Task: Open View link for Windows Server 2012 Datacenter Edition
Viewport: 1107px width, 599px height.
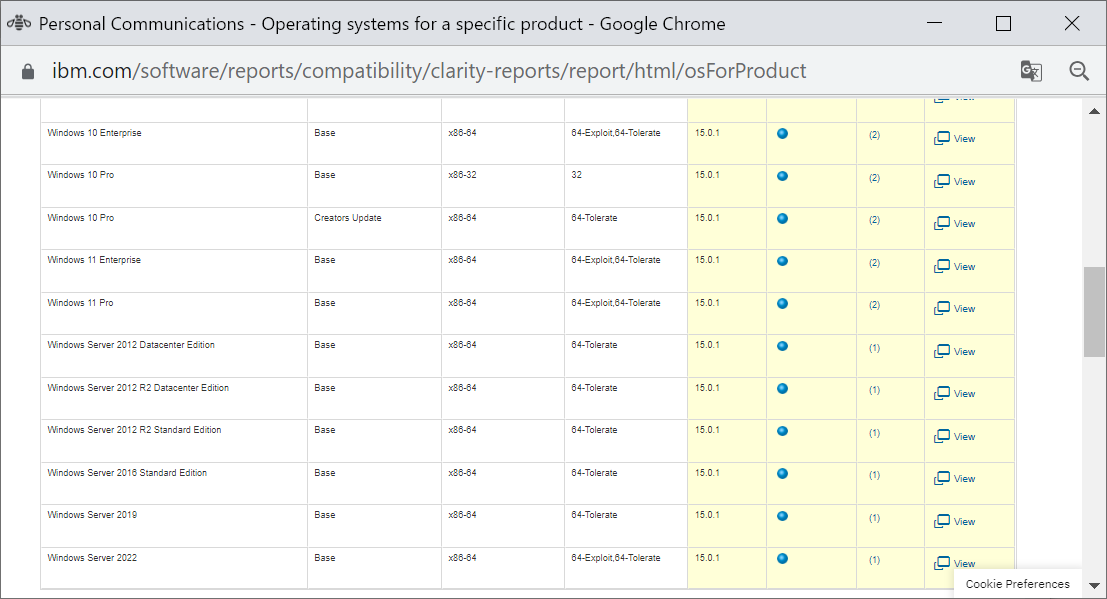Action: (x=955, y=351)
